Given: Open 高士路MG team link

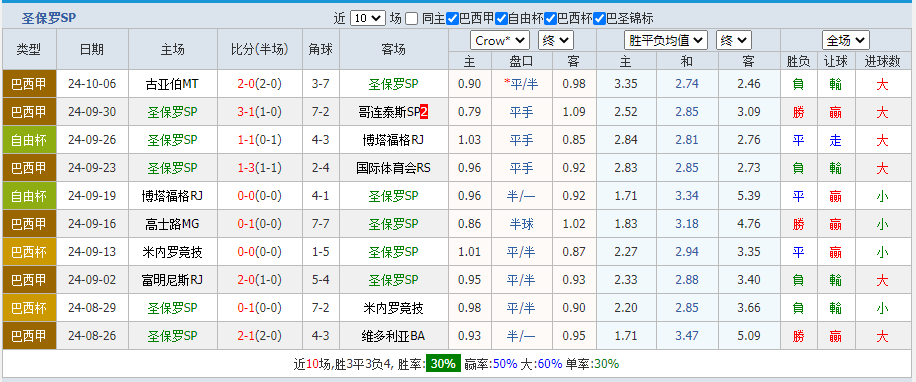Looking at the screenshot, I should tap(172, 224).
